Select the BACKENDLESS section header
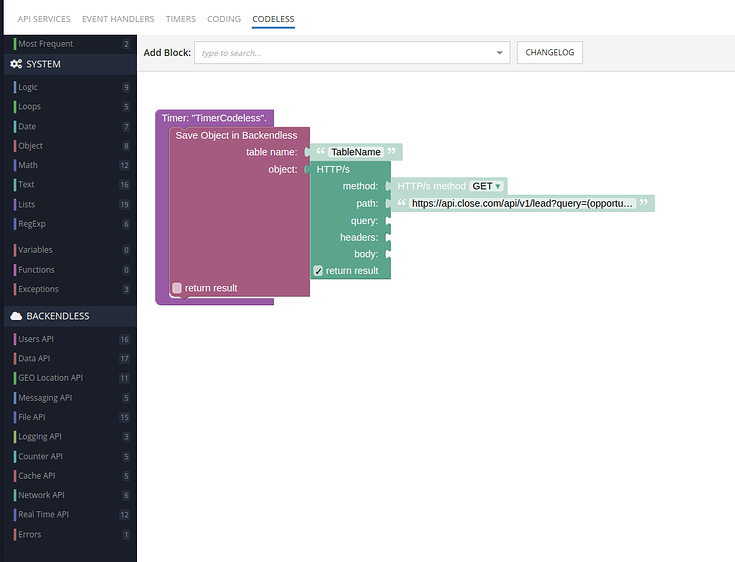The height and width of the screenshot is (562, 735). 70,316
